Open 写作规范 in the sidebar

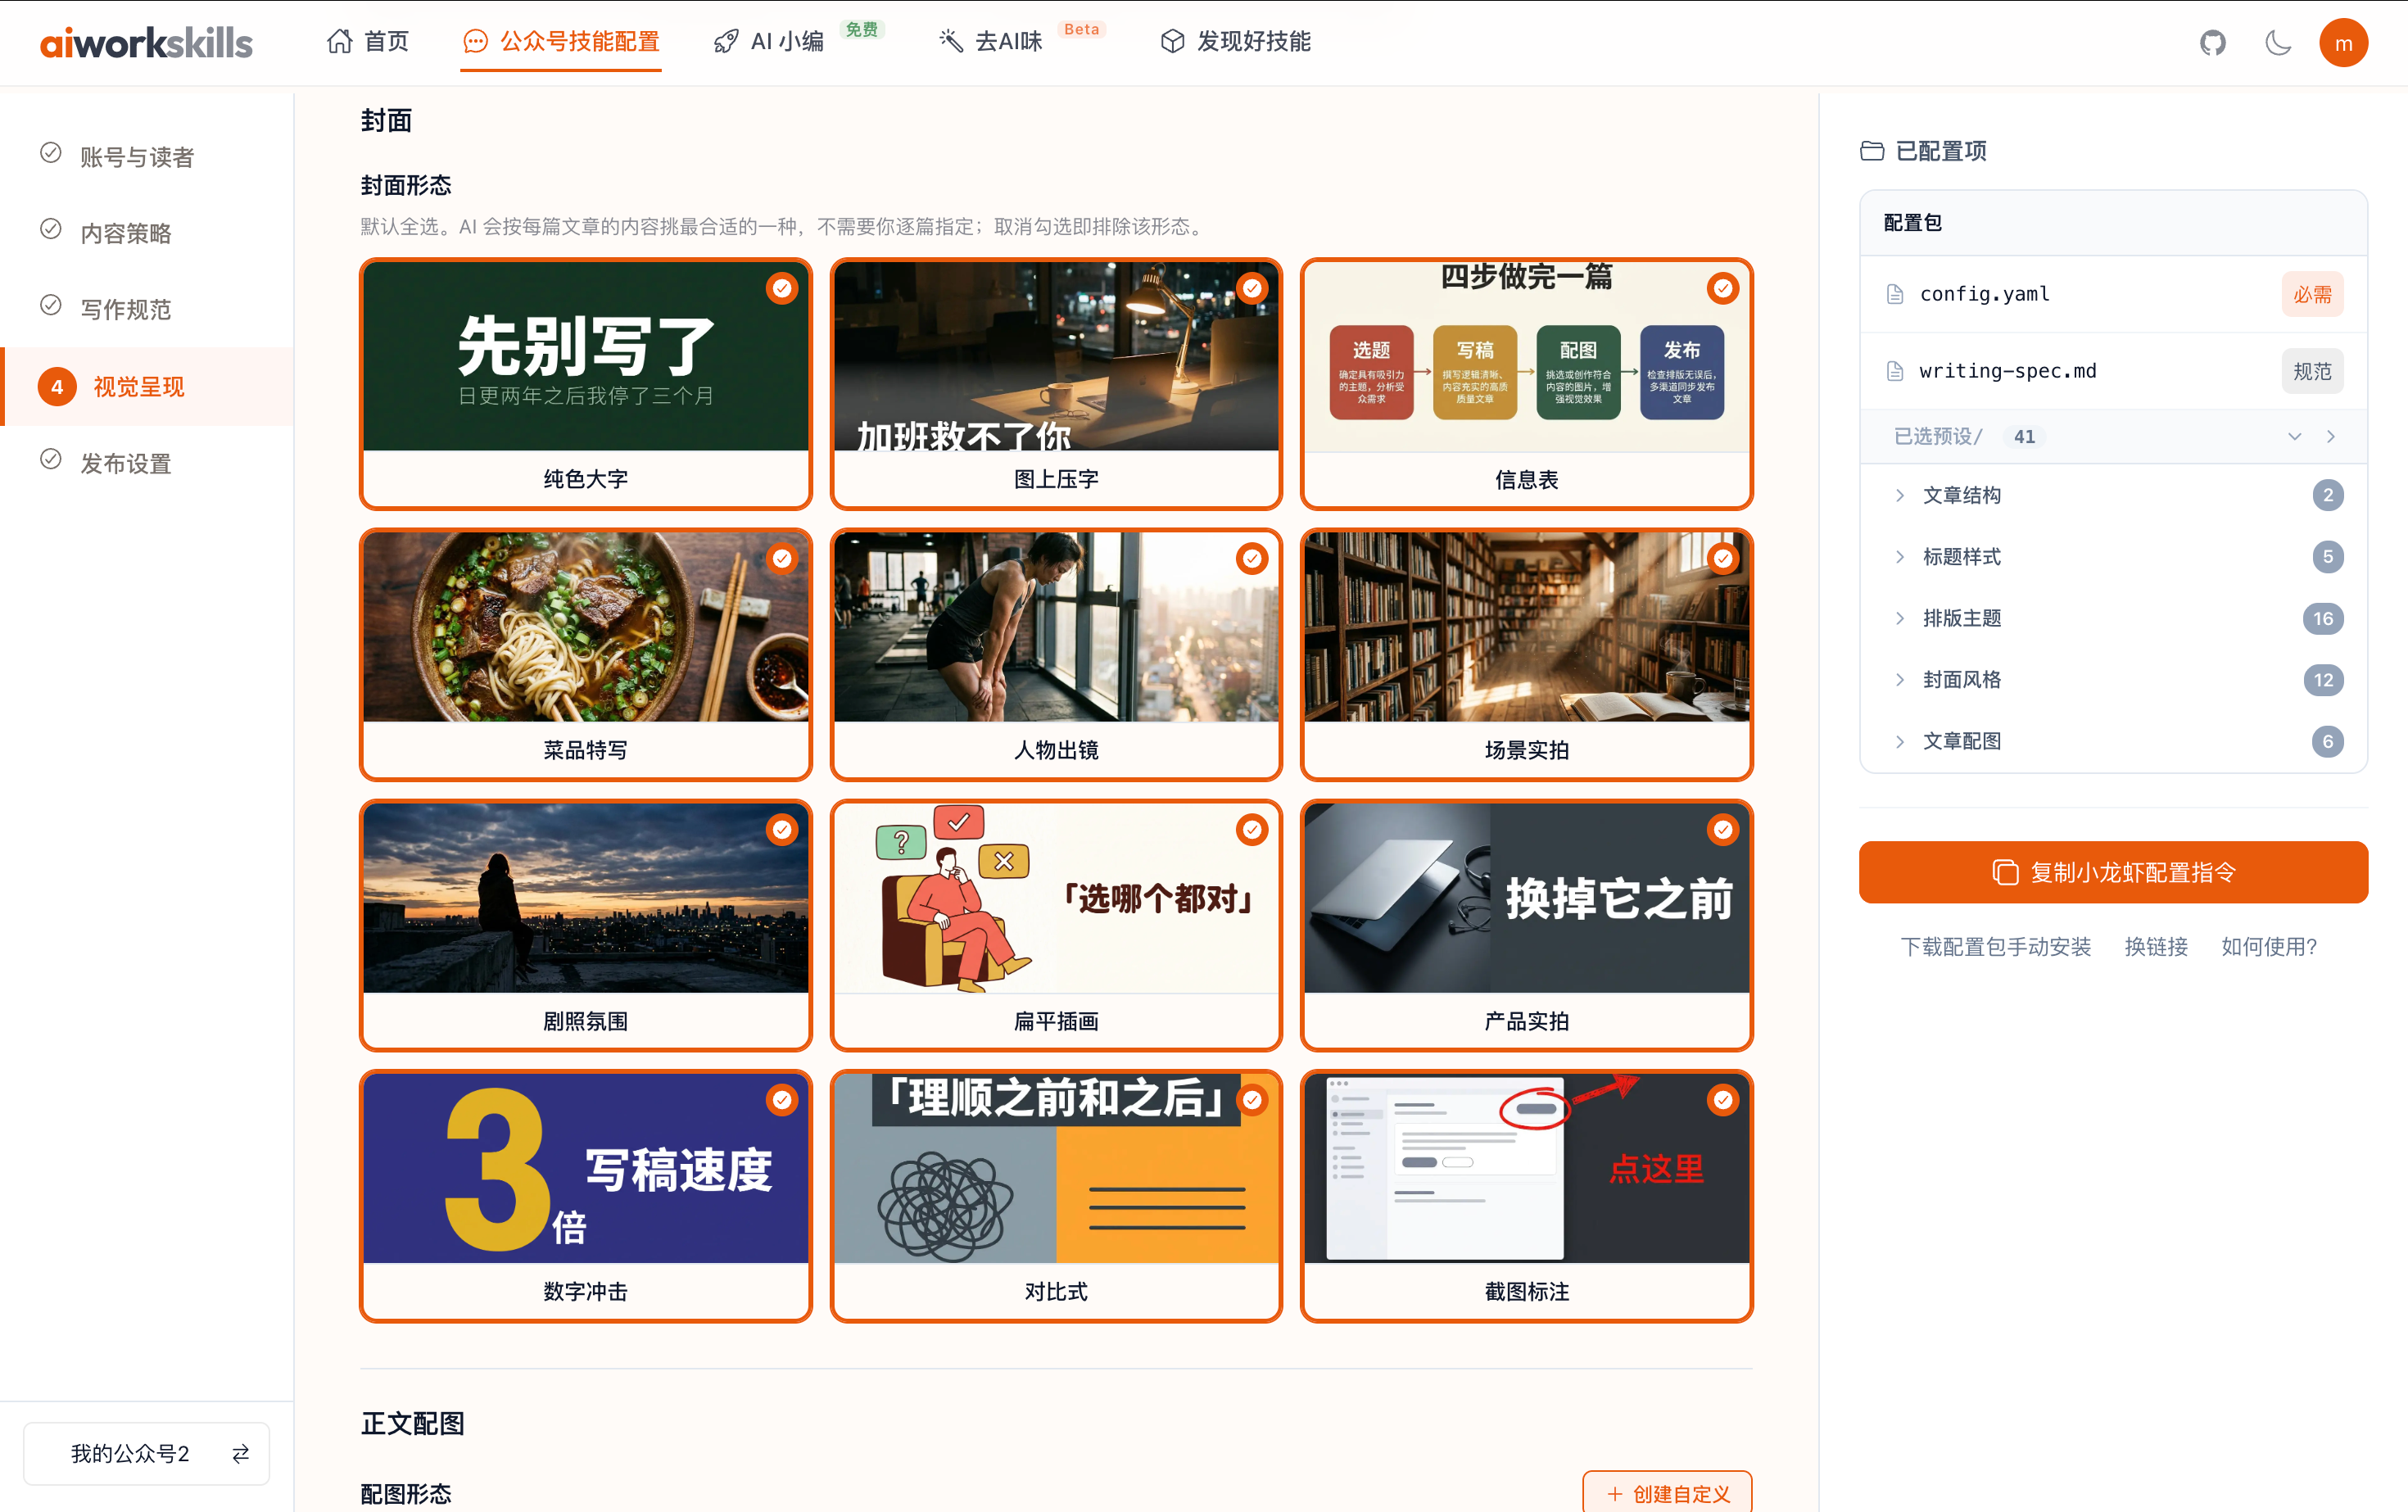coord(126,310)
